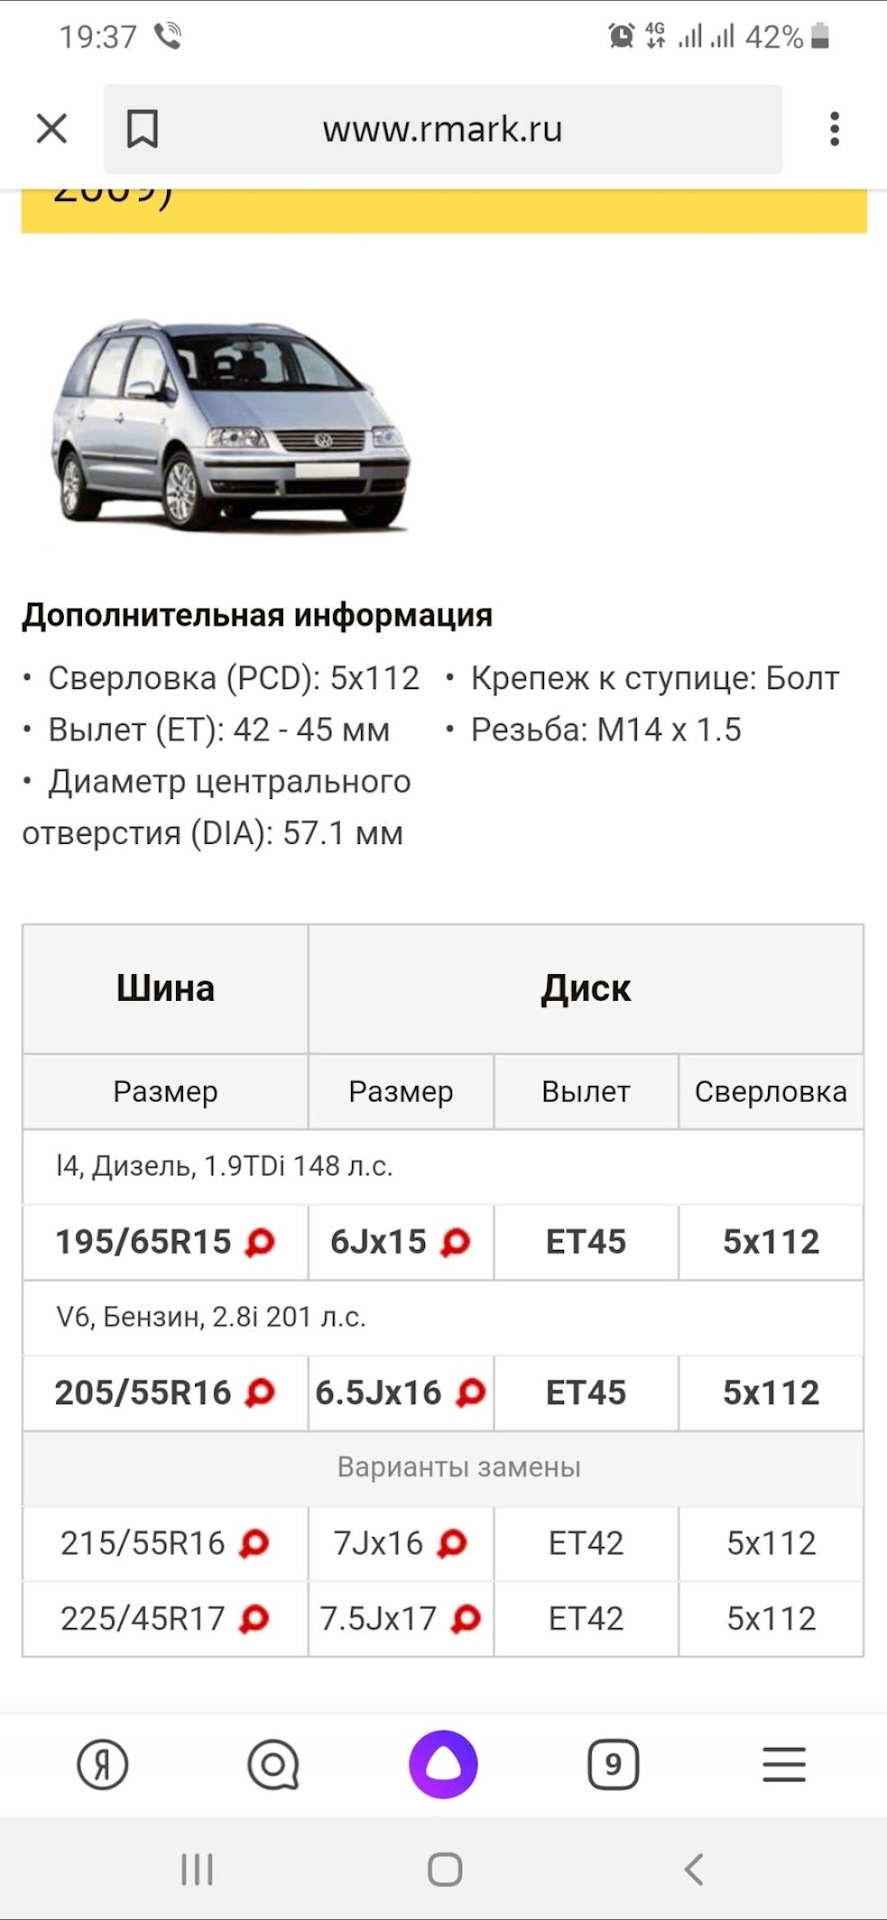Search tire size 225/45R17 red icon
This screenshot has width=887, height=1920.
click(x=254, y=1618)
